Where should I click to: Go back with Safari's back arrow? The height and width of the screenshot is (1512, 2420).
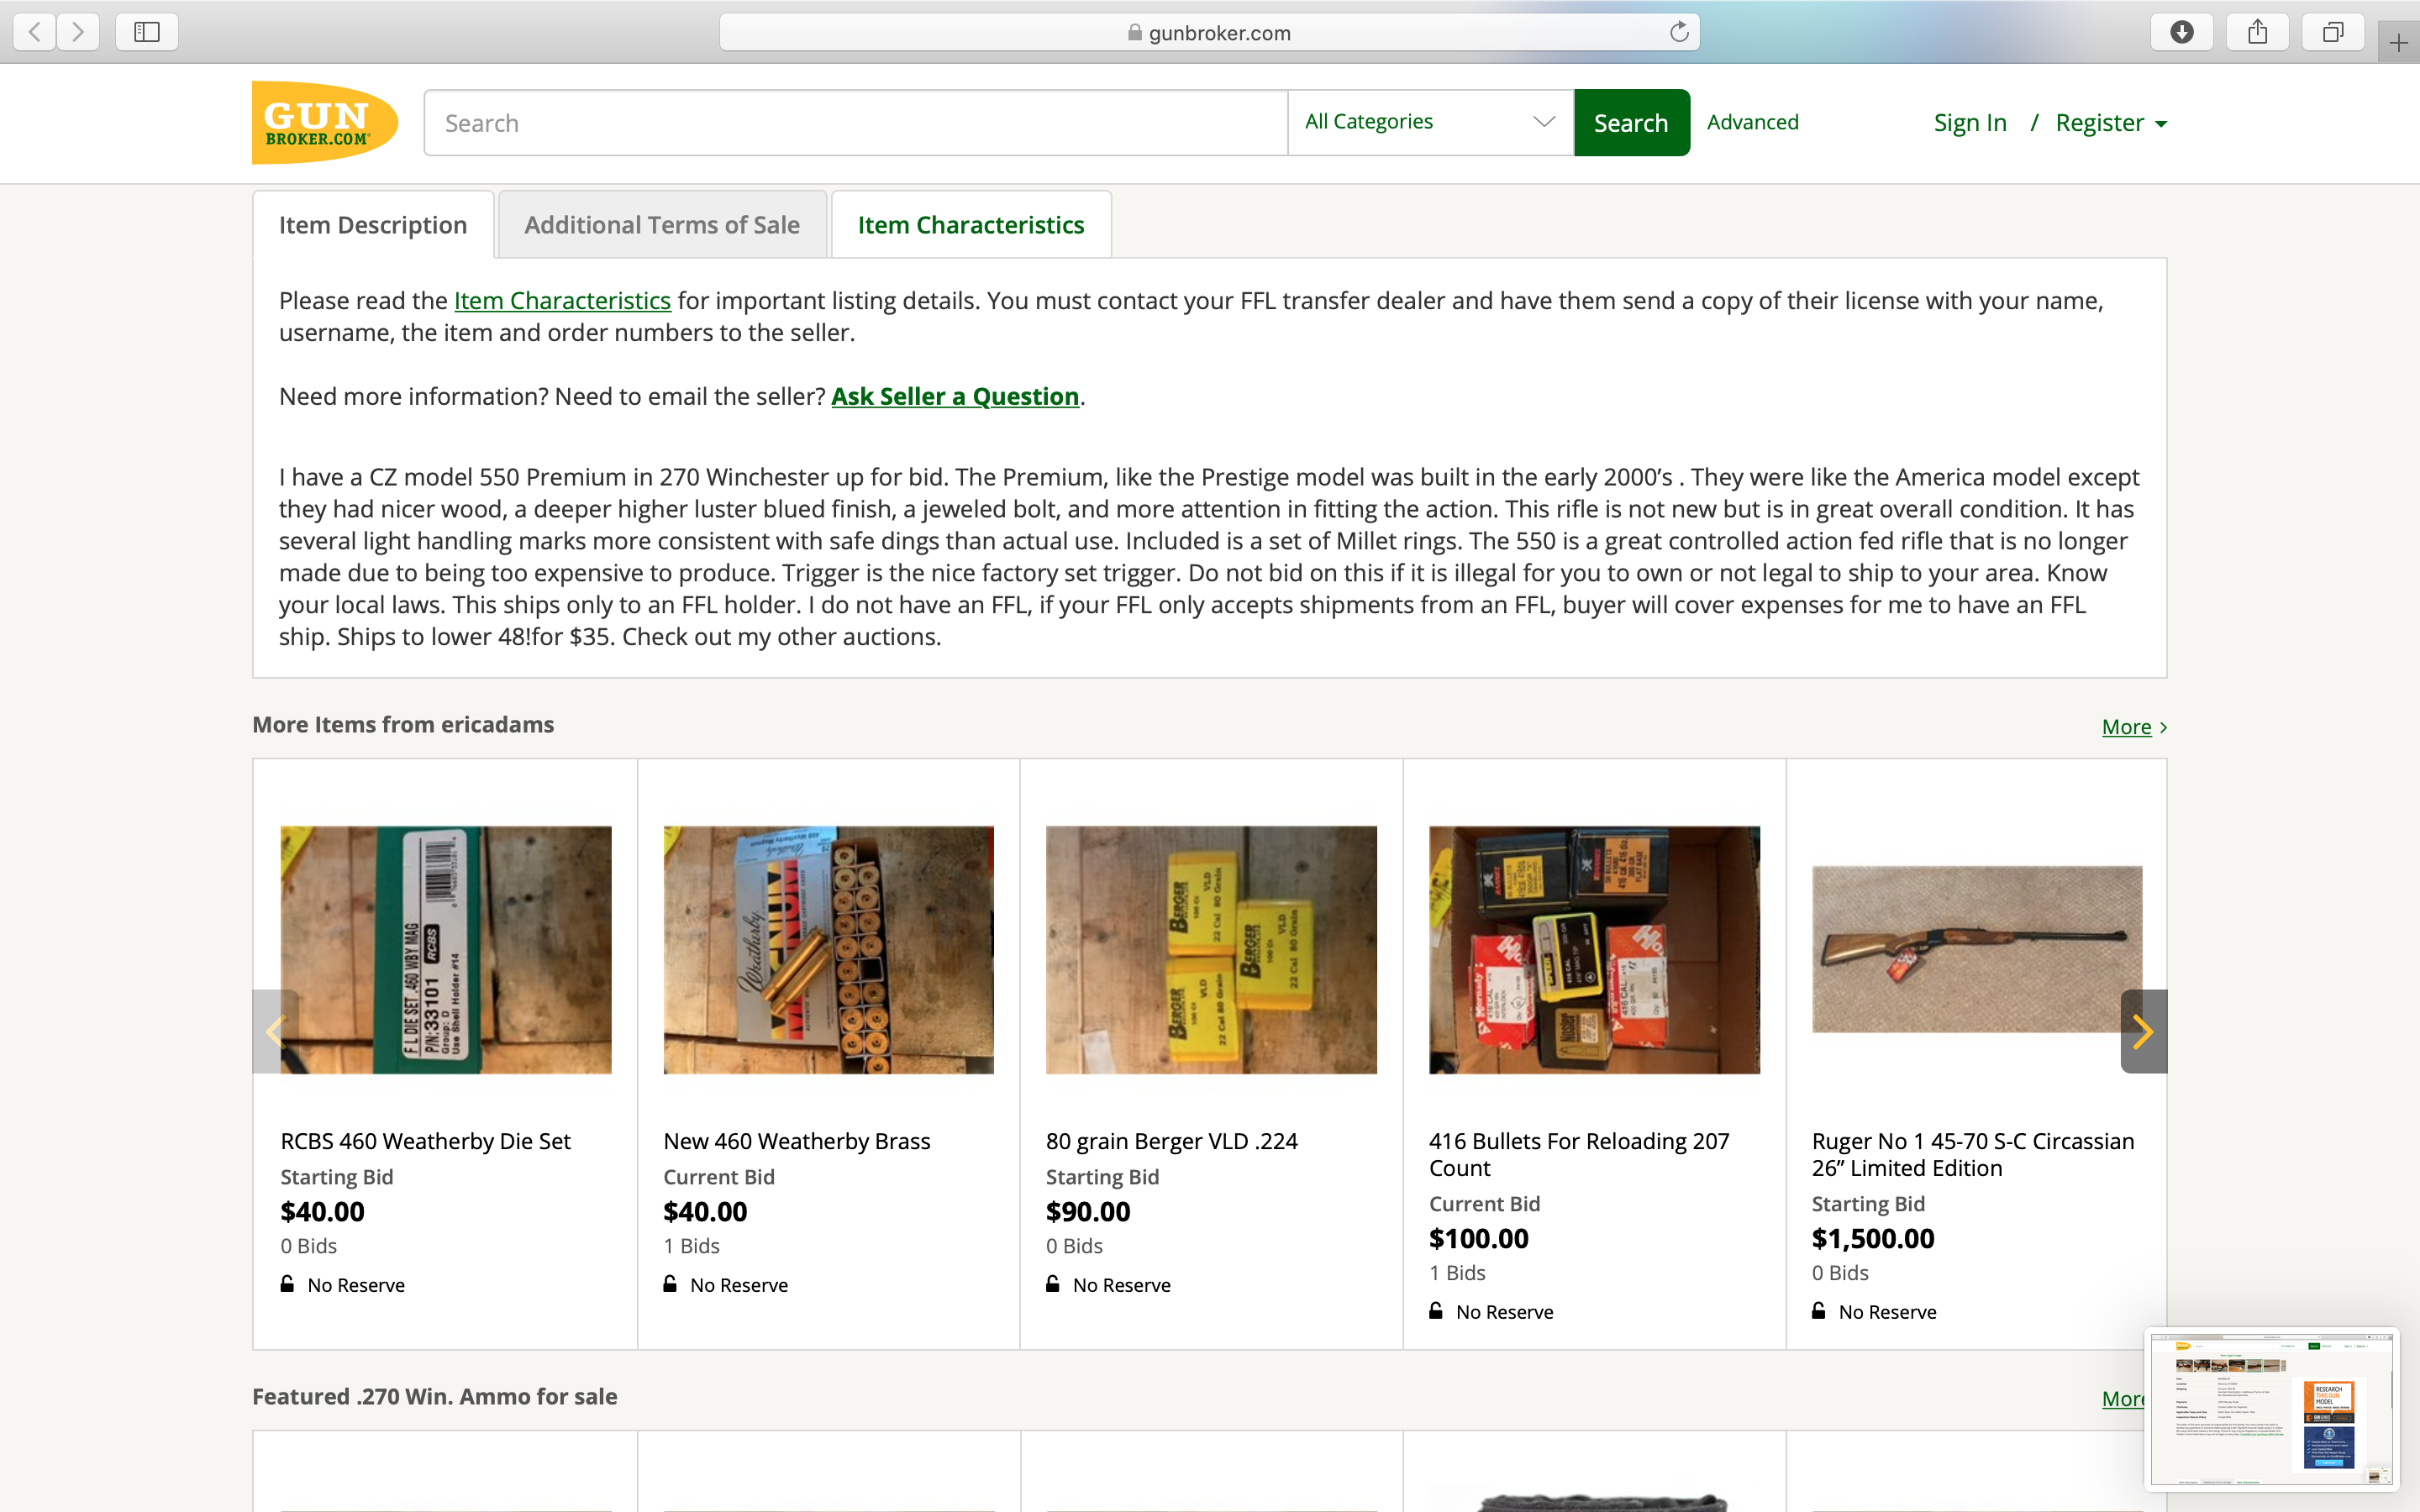tap(35, 32)
